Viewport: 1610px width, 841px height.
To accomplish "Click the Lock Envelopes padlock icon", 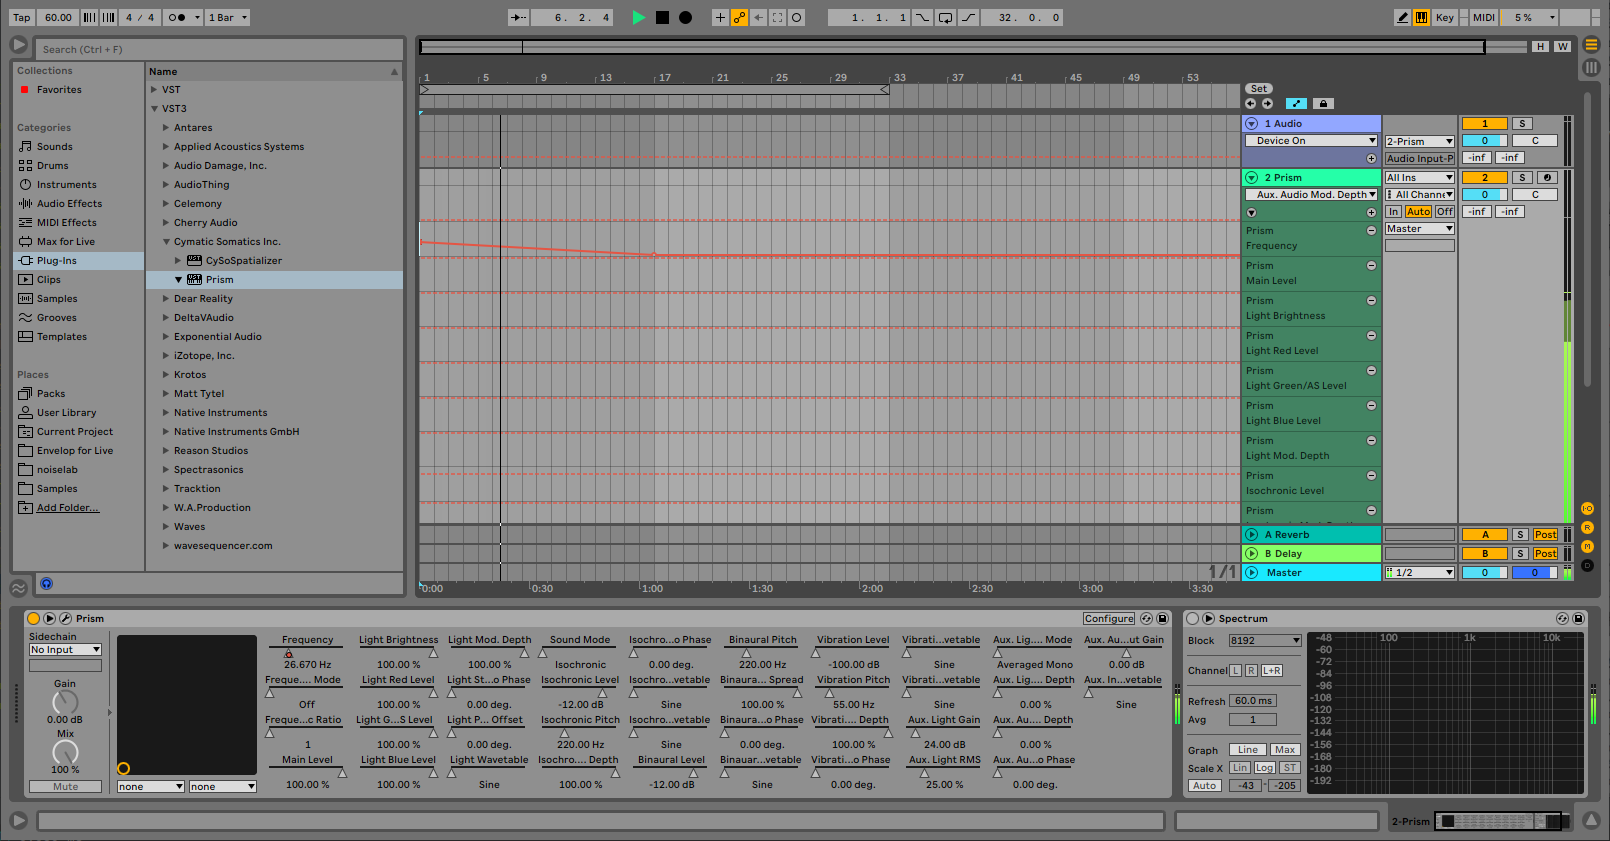I will [x=1323, y=103].
